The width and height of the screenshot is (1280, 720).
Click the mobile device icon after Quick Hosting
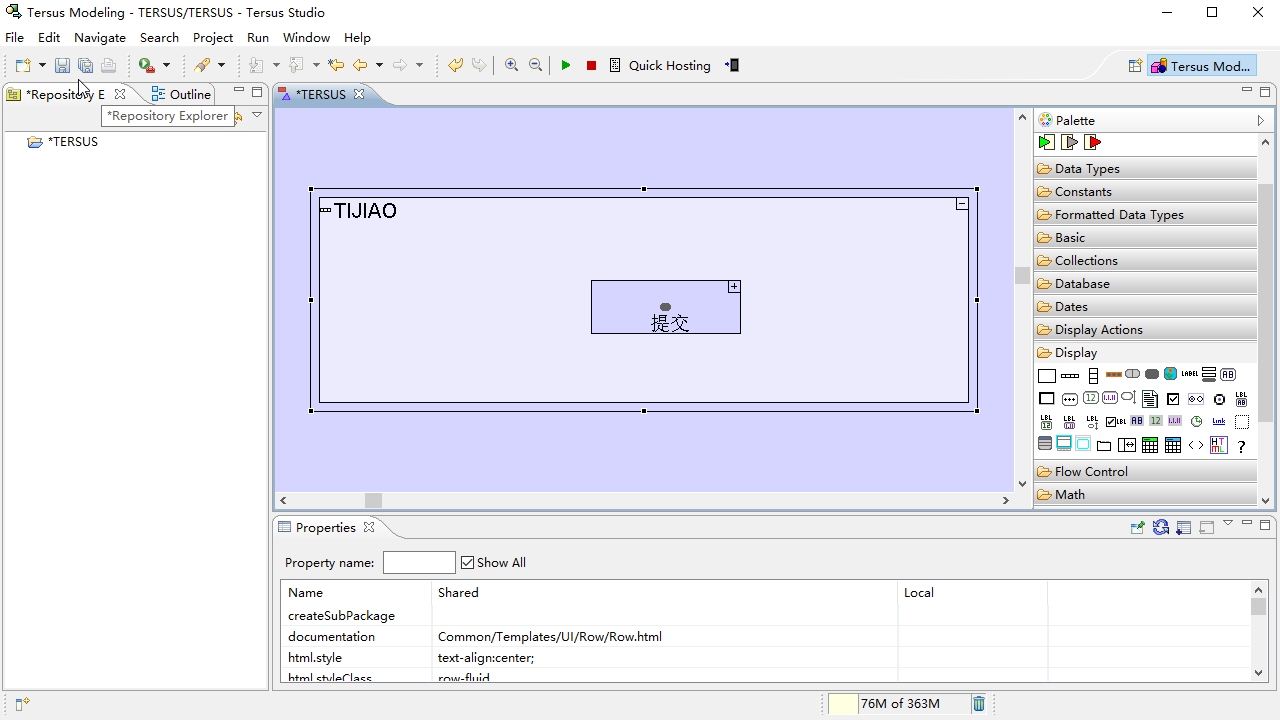click(732, 65)
